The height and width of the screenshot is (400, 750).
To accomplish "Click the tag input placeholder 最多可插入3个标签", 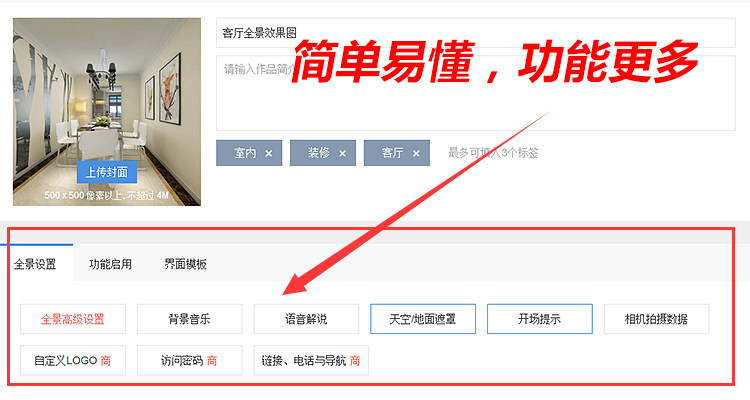I will pyautogui.click(x=493, y=153).
